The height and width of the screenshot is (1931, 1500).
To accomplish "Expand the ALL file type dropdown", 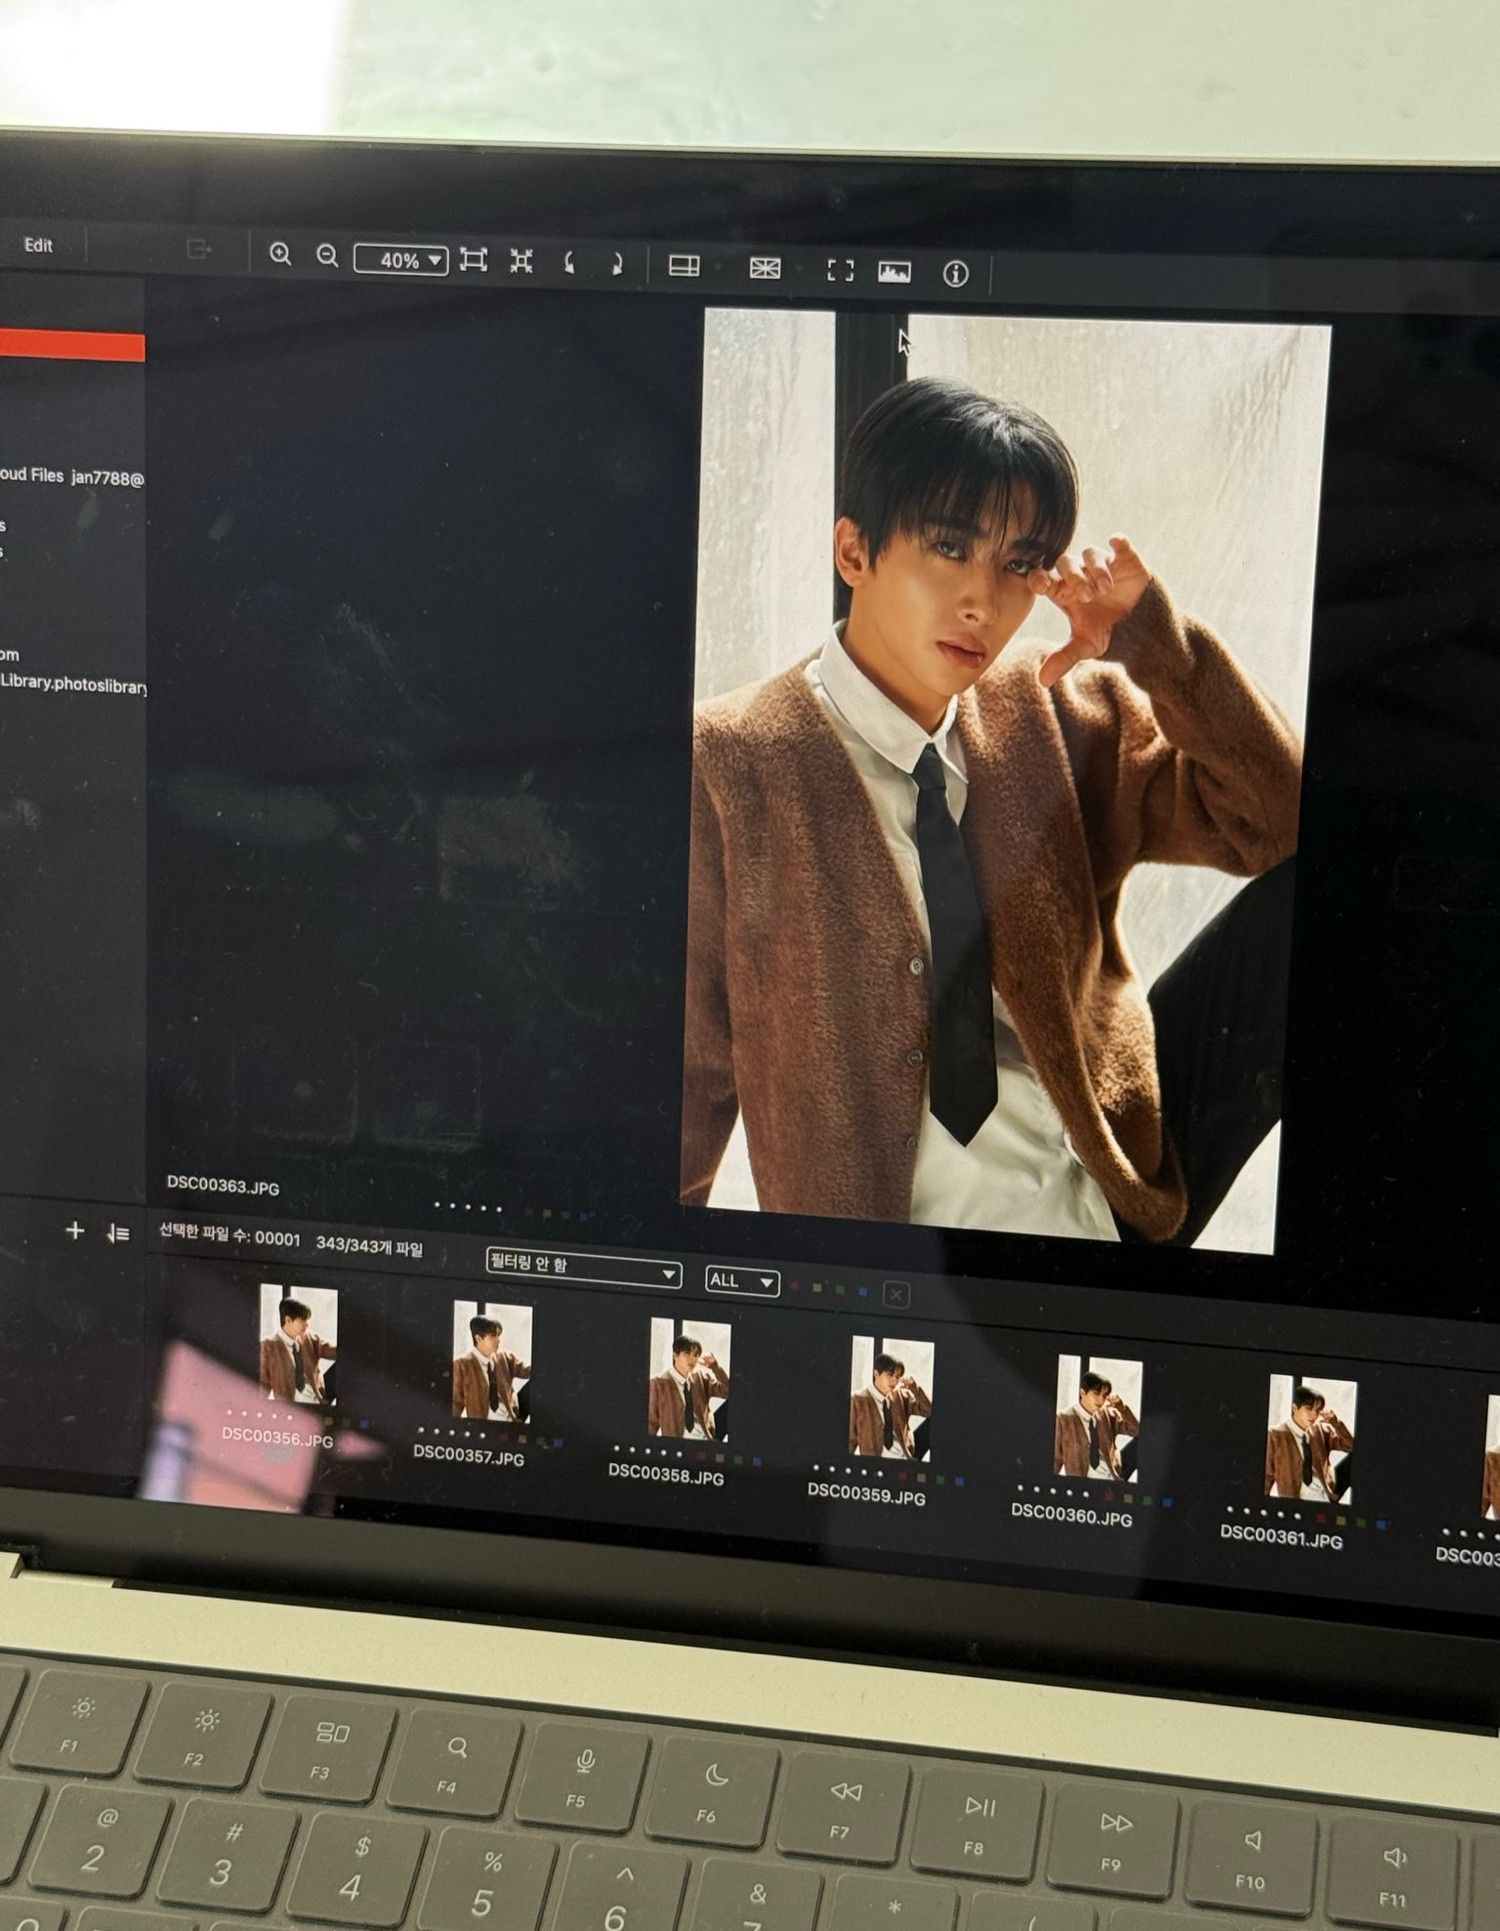I will pyautogui.click(x=741, y=1281).
